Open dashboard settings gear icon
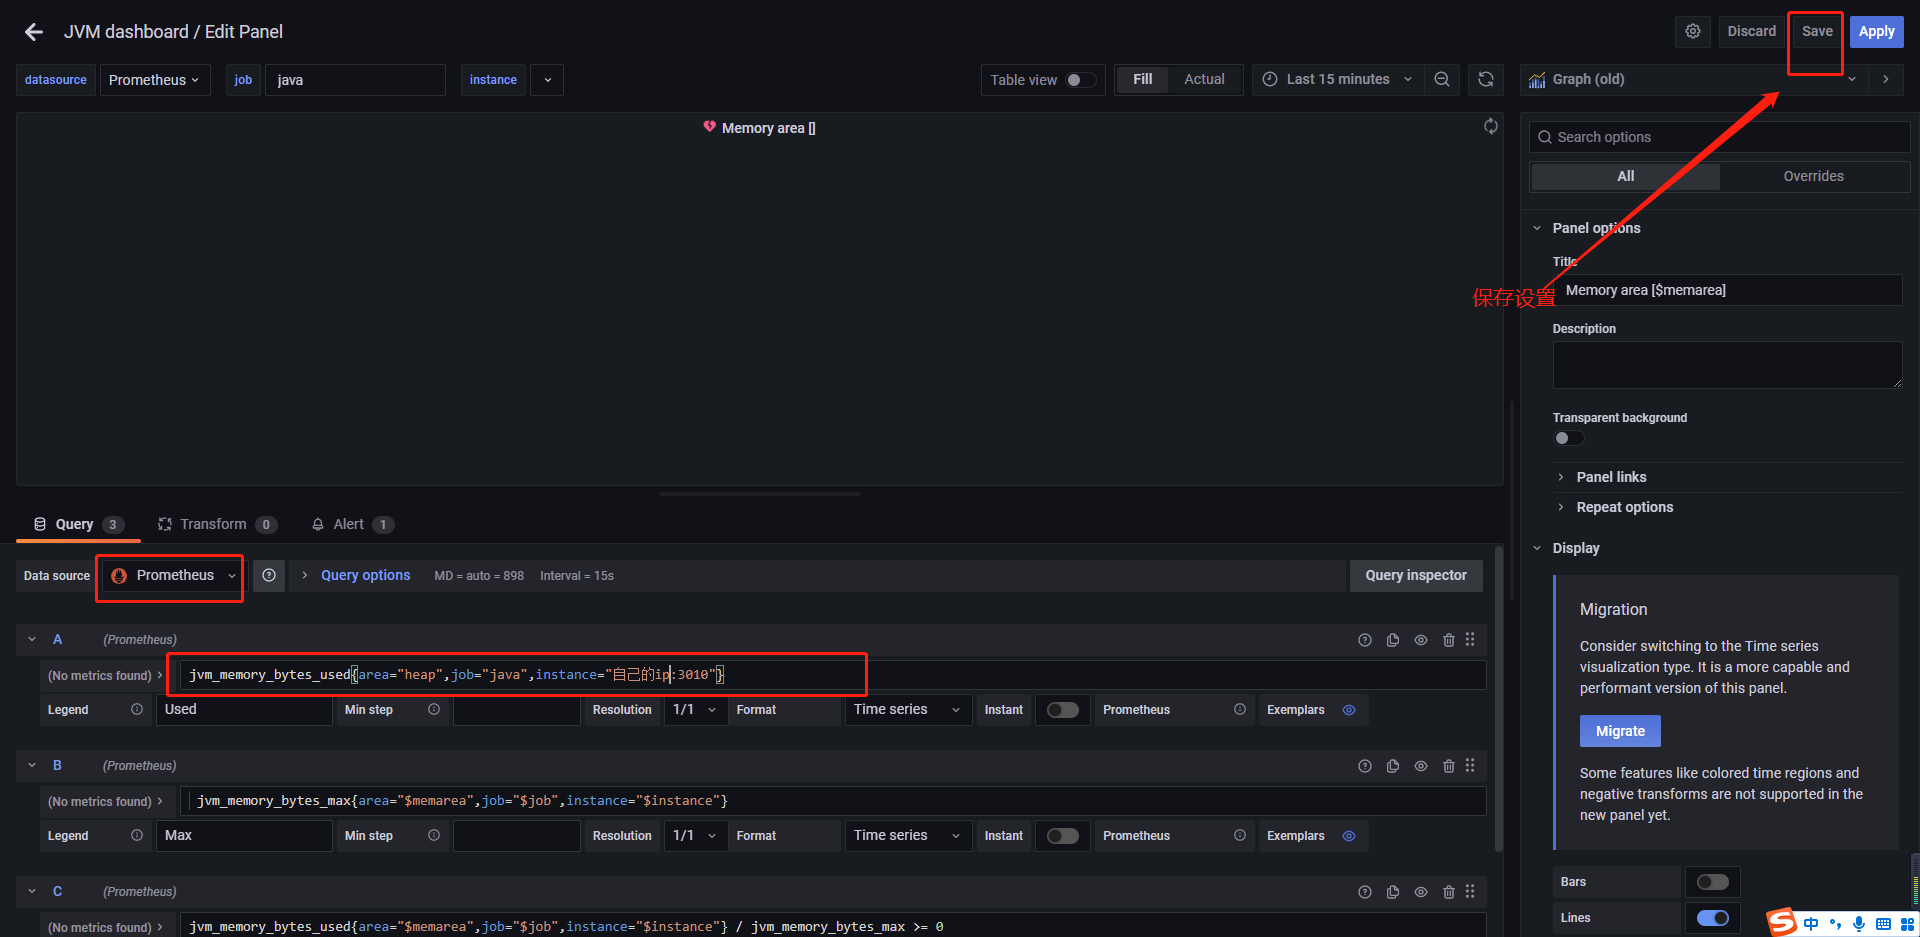Viewport: 1920px width, 937px height. 1693,32
